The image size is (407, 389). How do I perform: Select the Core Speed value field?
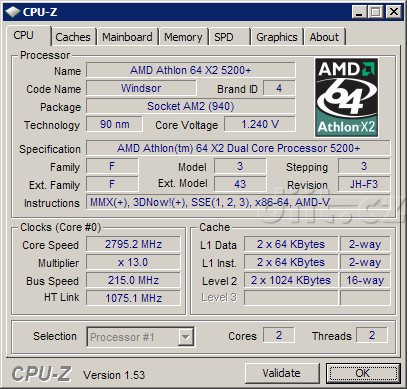tap(133, 244)
